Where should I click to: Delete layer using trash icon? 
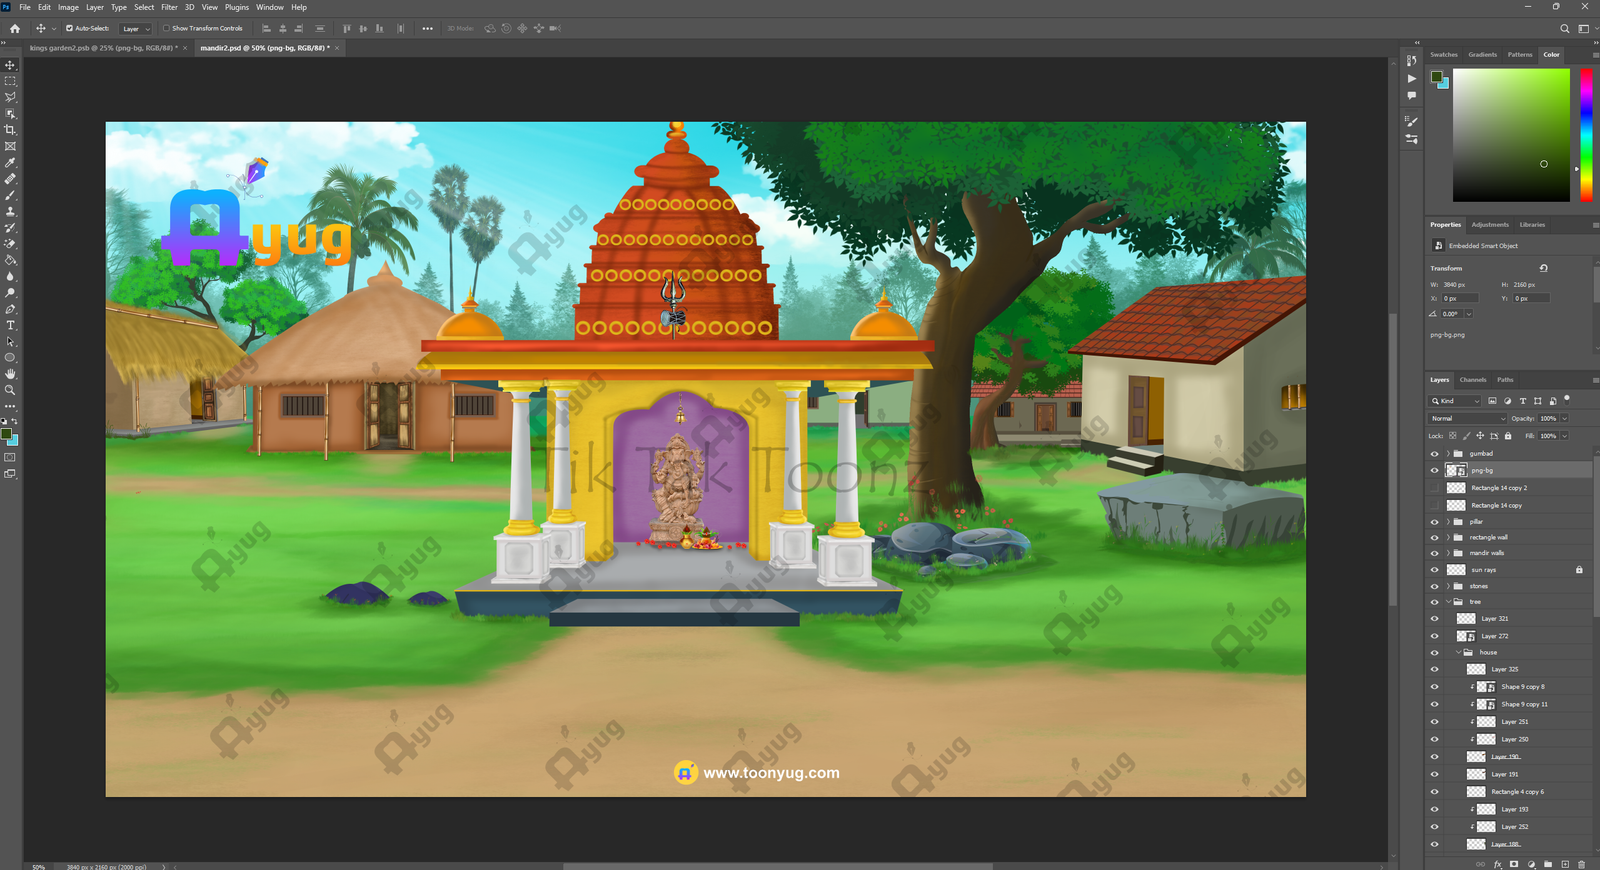(1581, 864)
